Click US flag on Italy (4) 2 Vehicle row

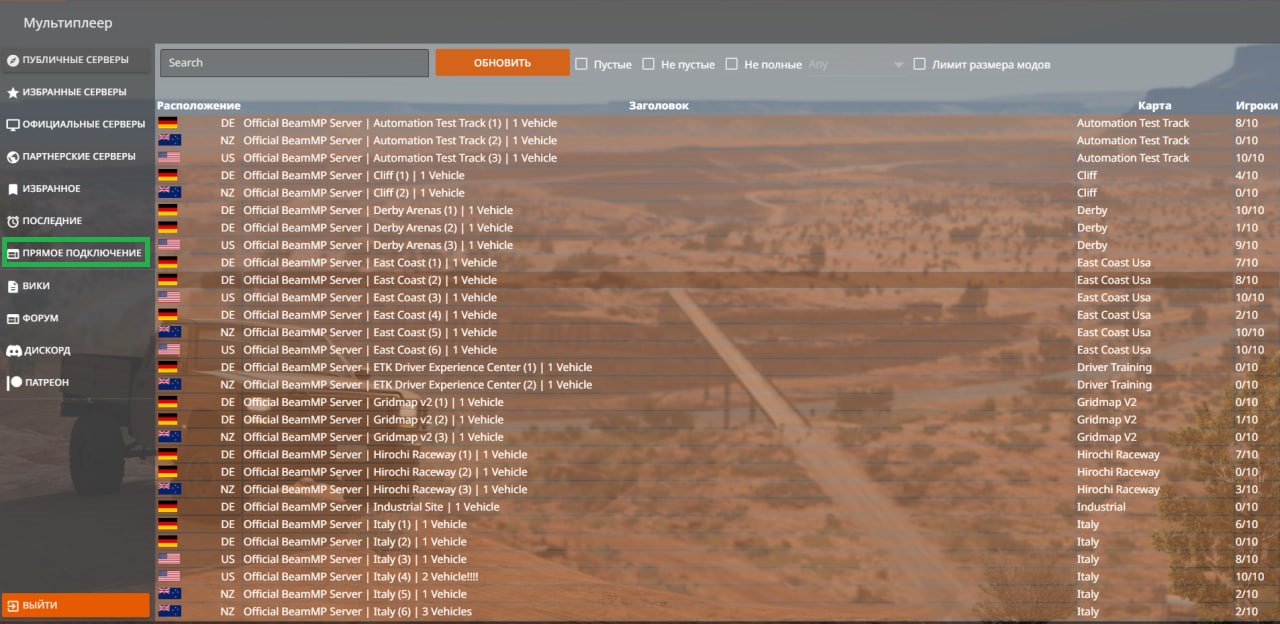point(168,577)
